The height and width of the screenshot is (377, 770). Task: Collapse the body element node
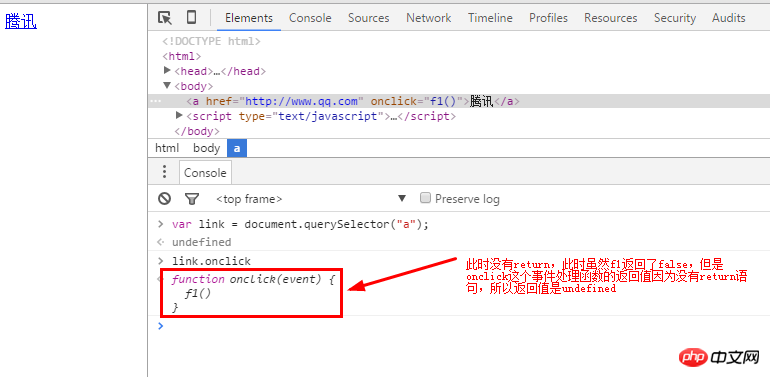tap(167, 86)
